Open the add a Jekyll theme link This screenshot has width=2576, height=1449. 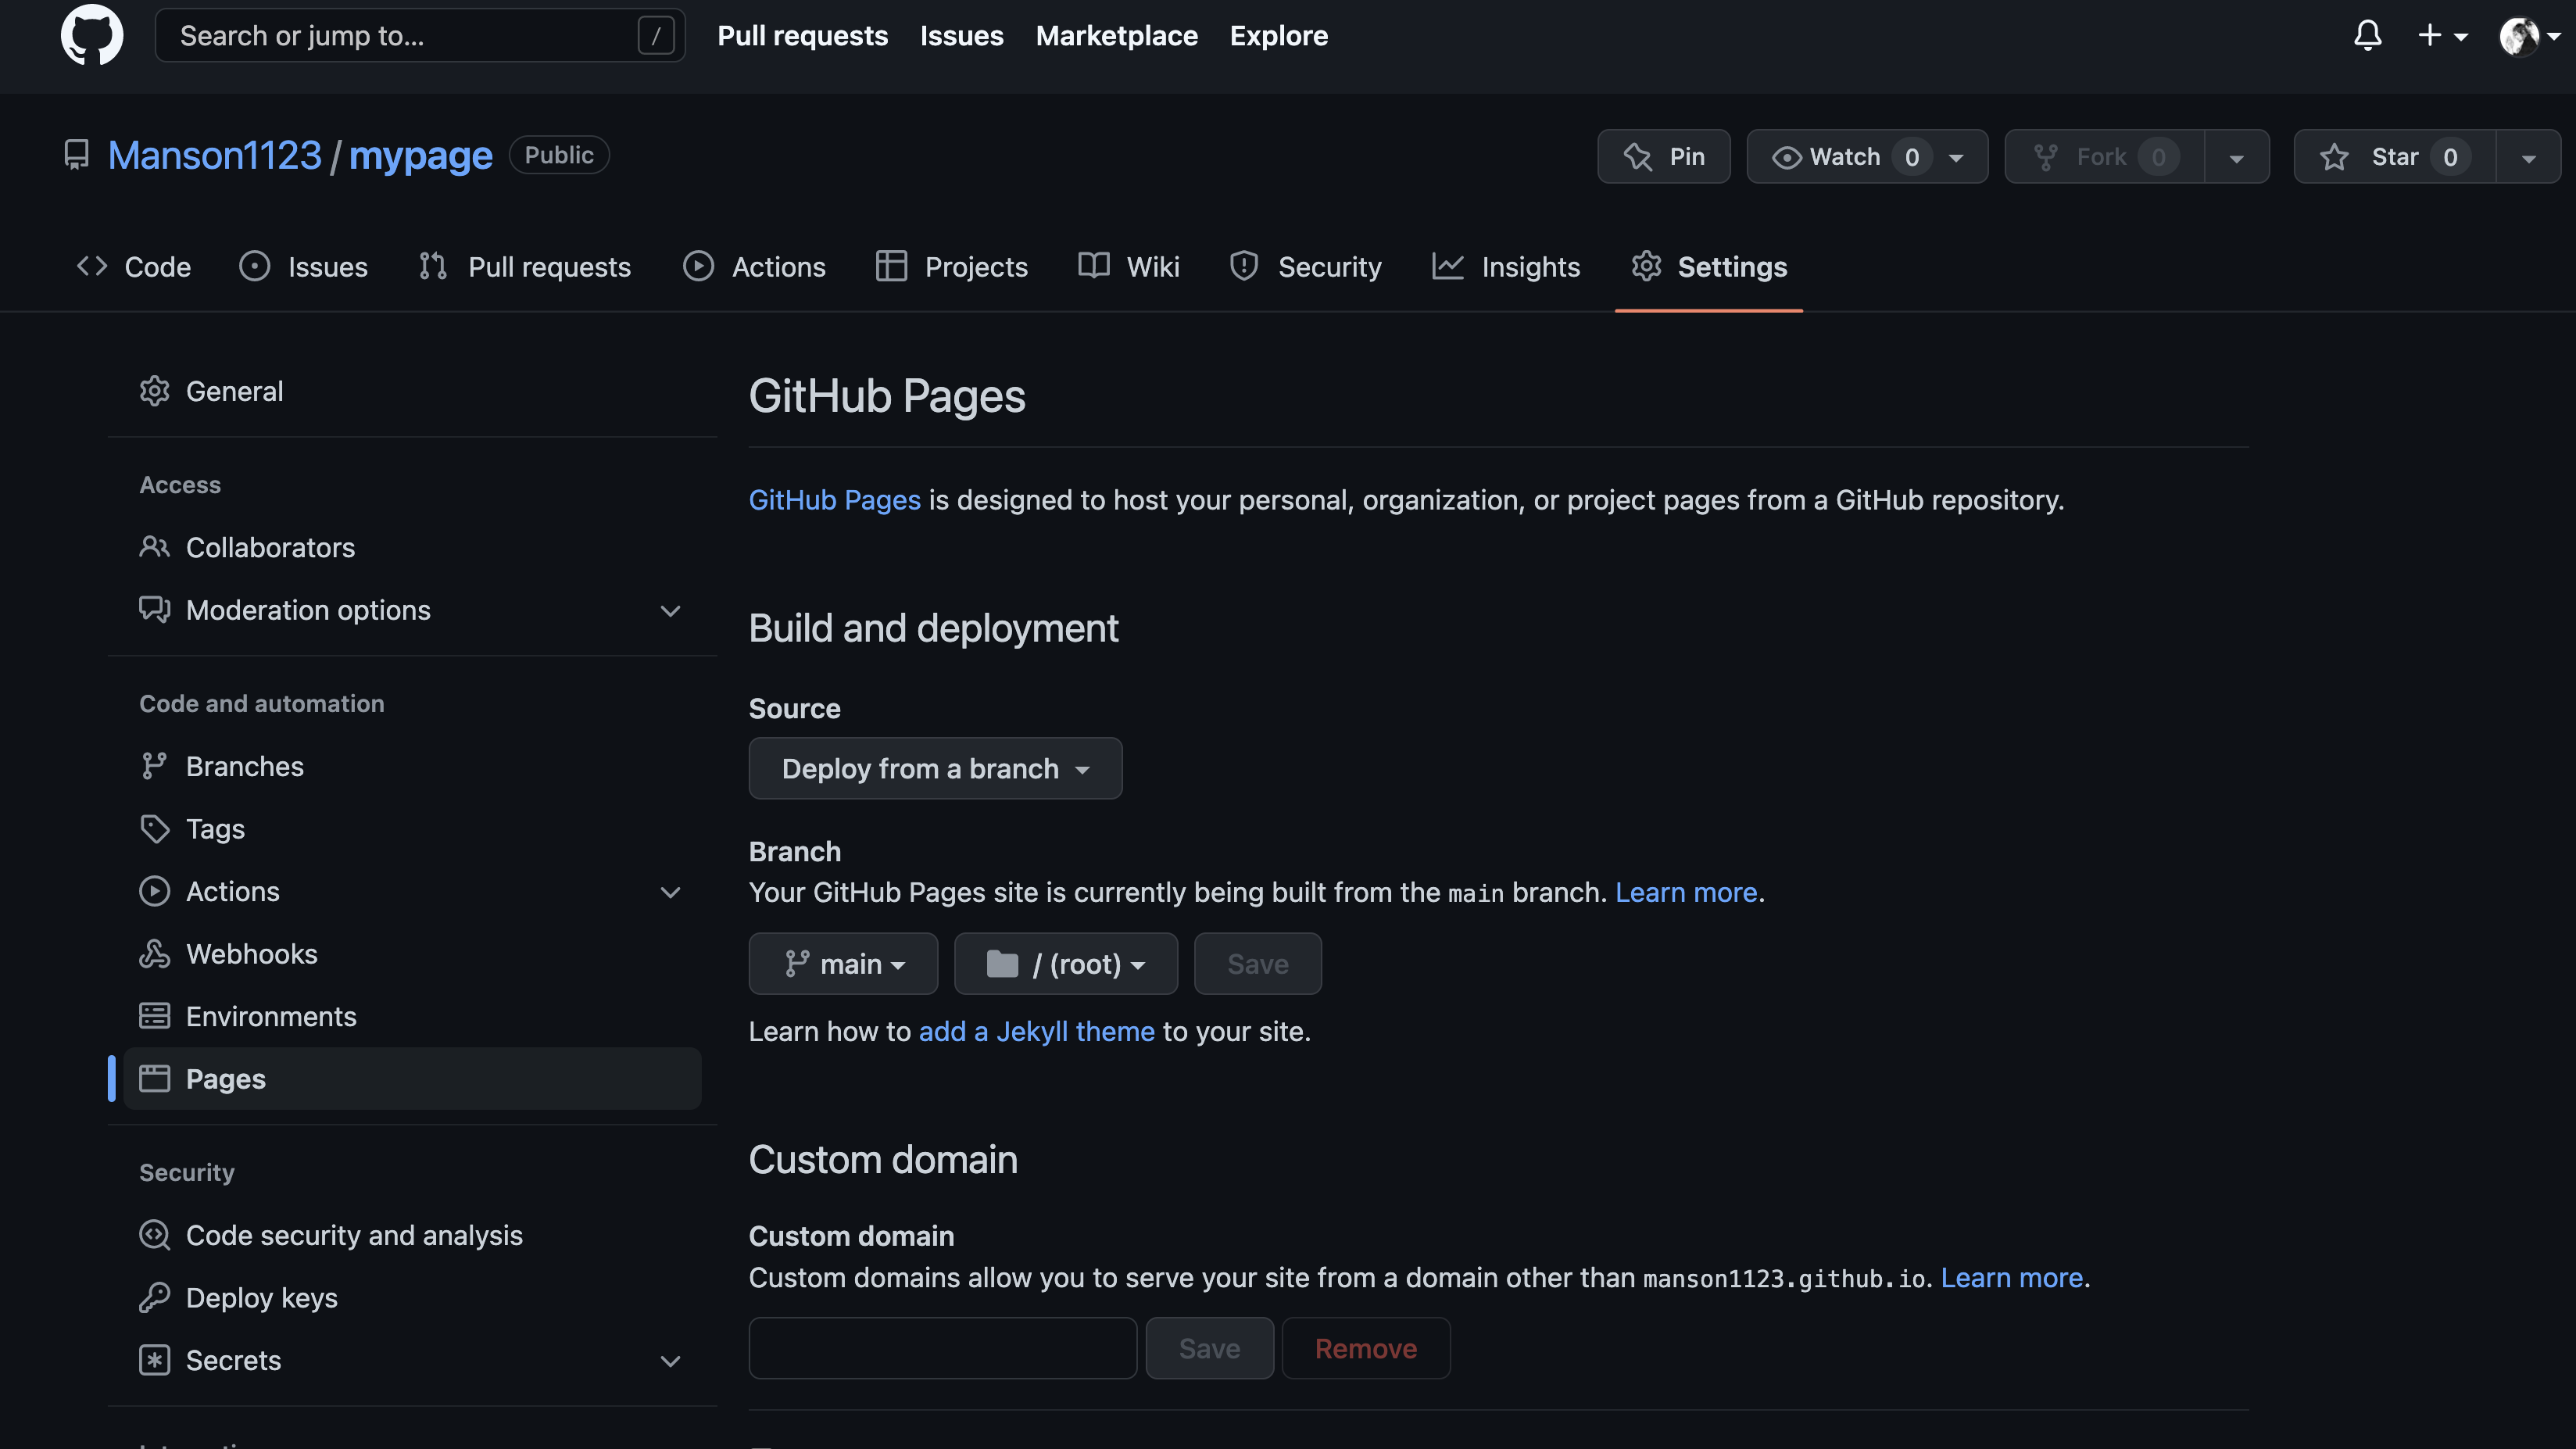tap(1036, 1030)
